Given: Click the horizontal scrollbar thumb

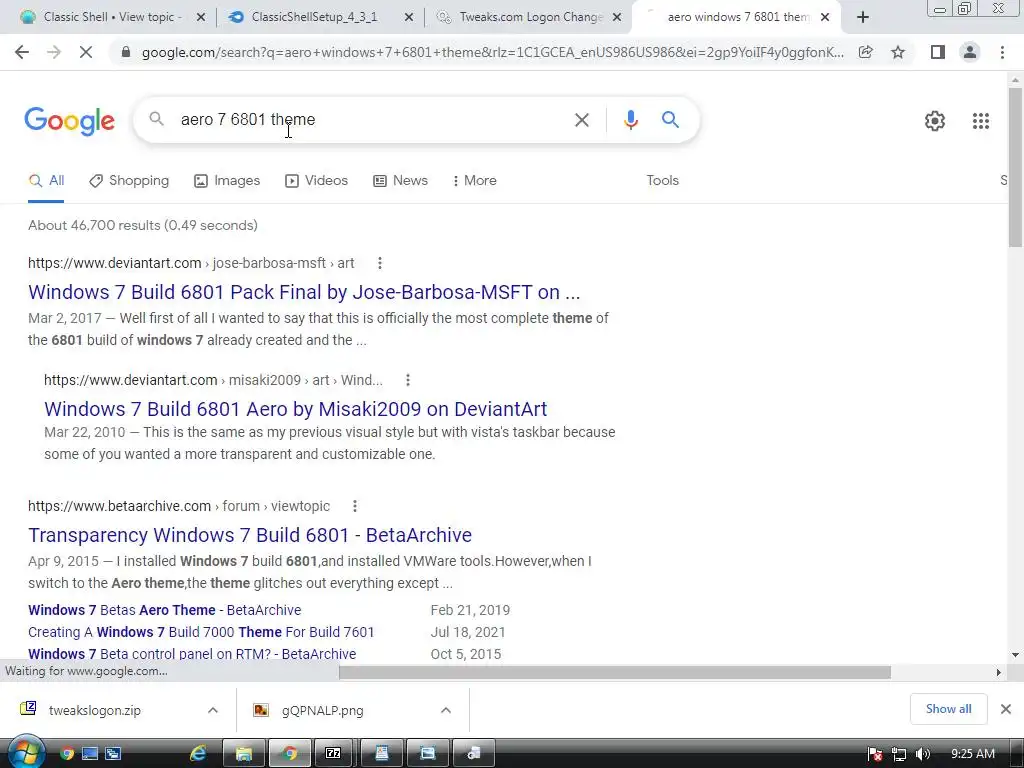Looking at the screenshot, I should [615, 672].
